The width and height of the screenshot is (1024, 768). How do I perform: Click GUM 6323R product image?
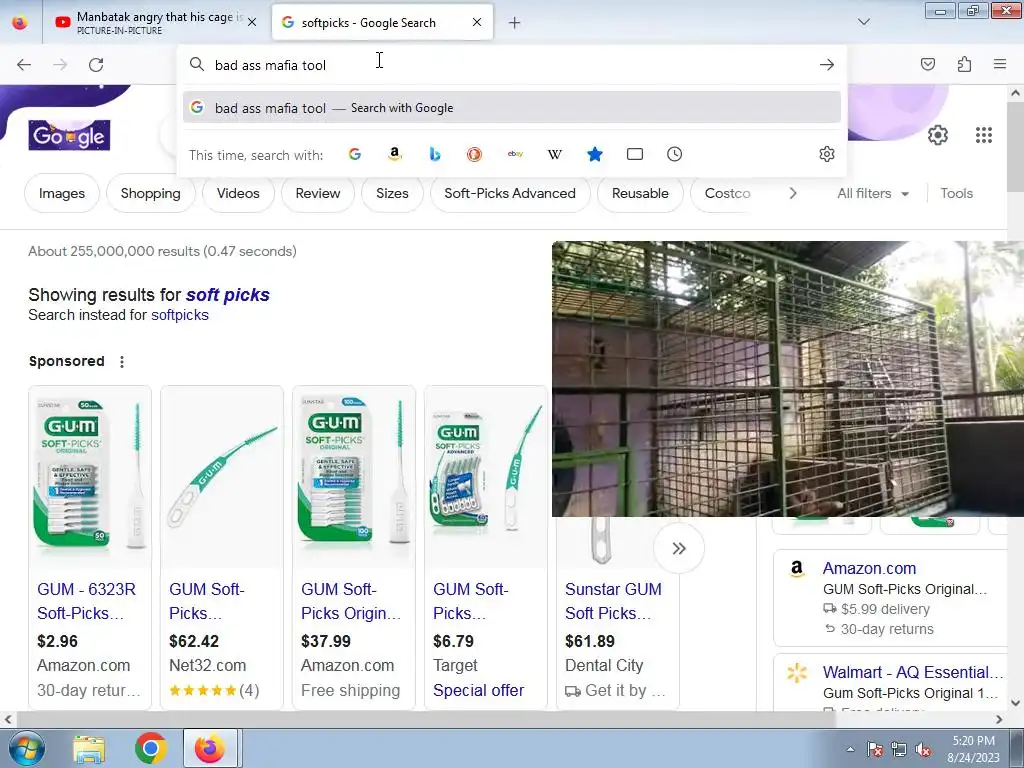point(90,477)
